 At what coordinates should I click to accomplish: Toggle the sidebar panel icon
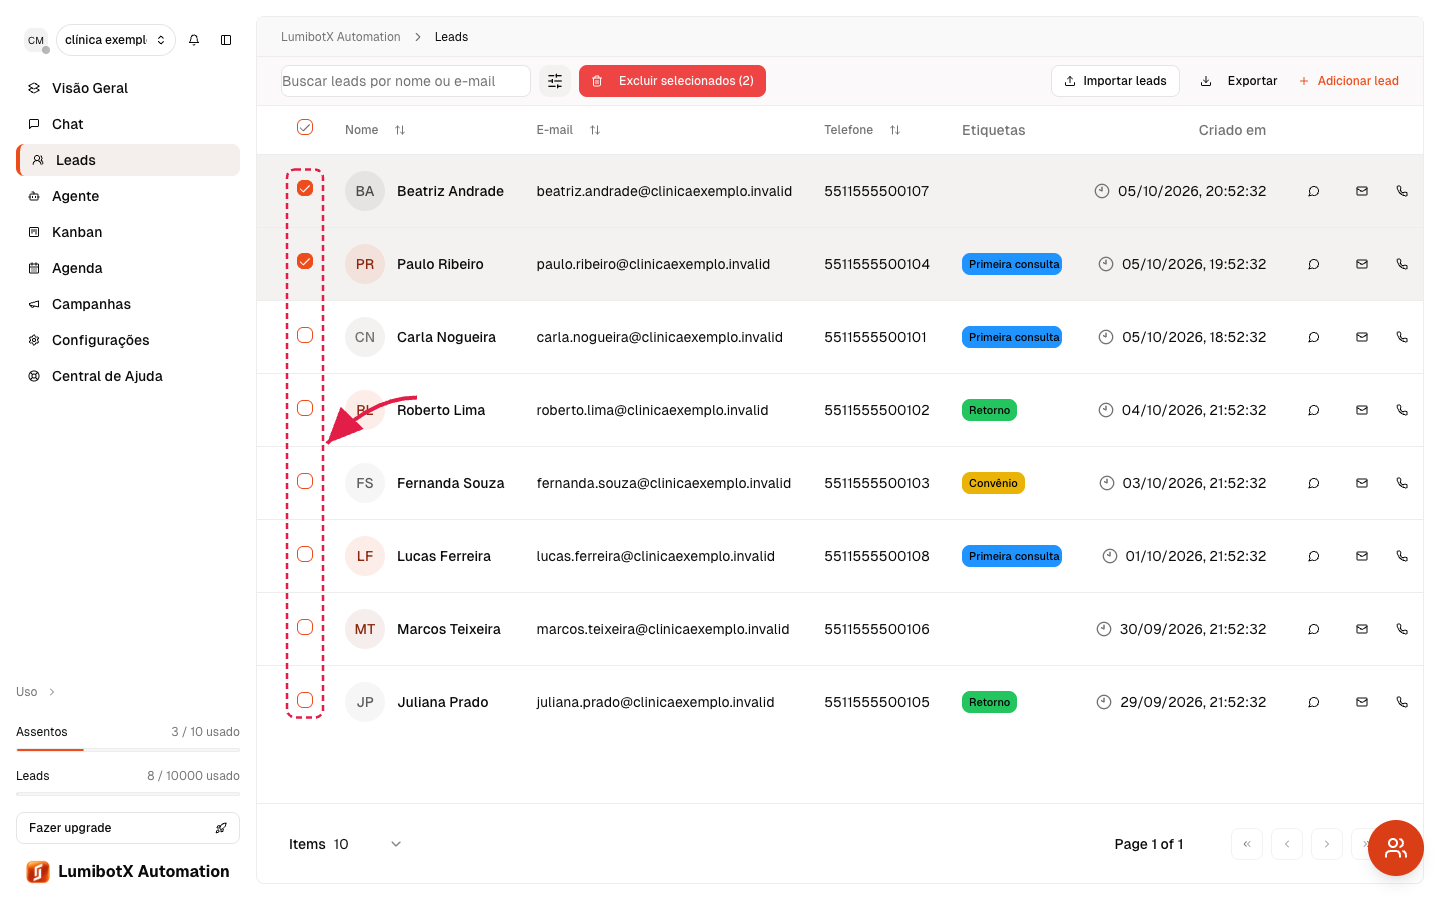[226, 40]
